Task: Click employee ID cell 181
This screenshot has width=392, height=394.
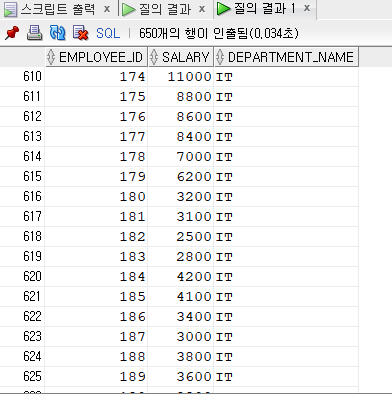Action: [x=96, y=217]
